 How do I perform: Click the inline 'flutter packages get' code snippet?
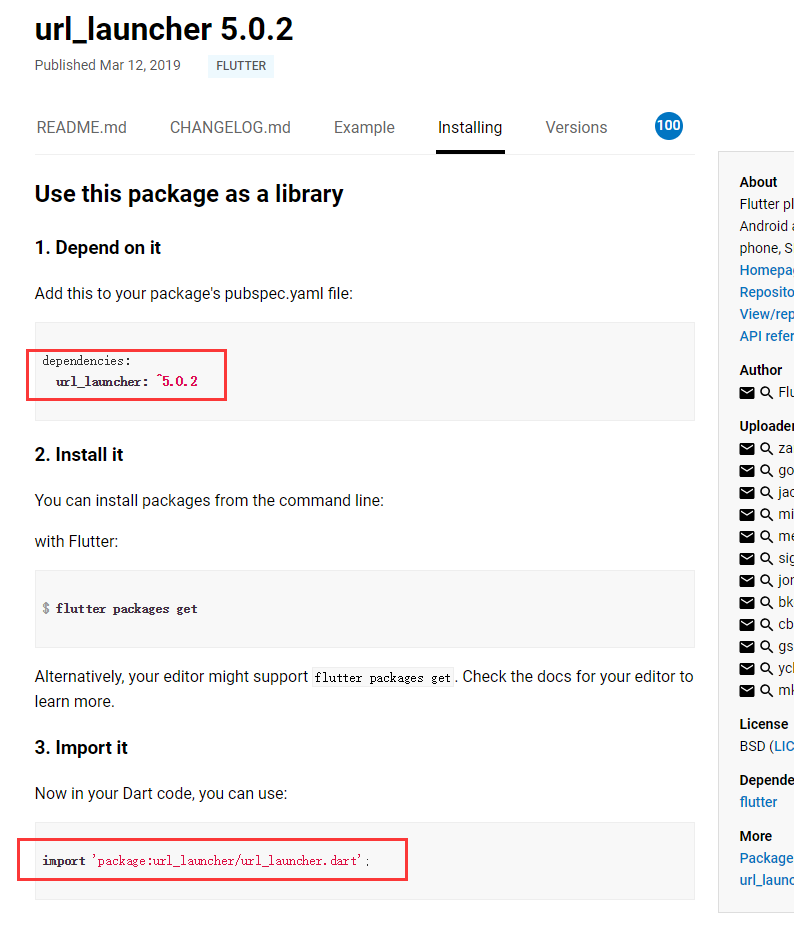383,678
